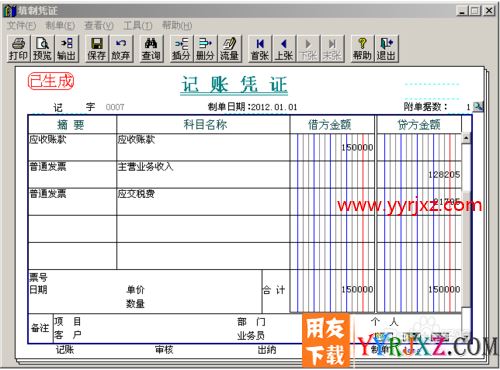Open the 工具(T) menu

pyautogui.click(x=138, y=25)
